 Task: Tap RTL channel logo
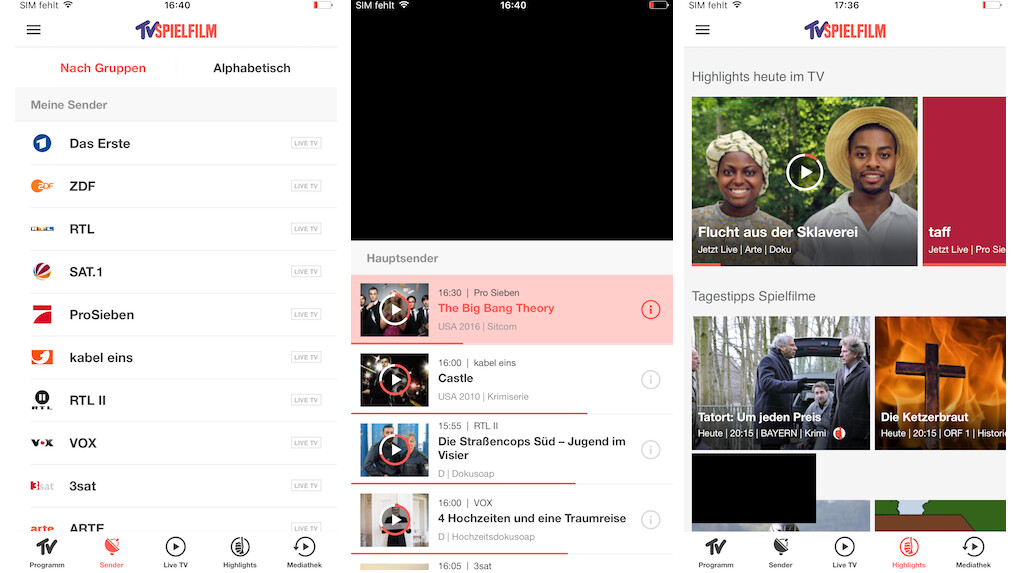pyautogui.click(x=42, y=229)
